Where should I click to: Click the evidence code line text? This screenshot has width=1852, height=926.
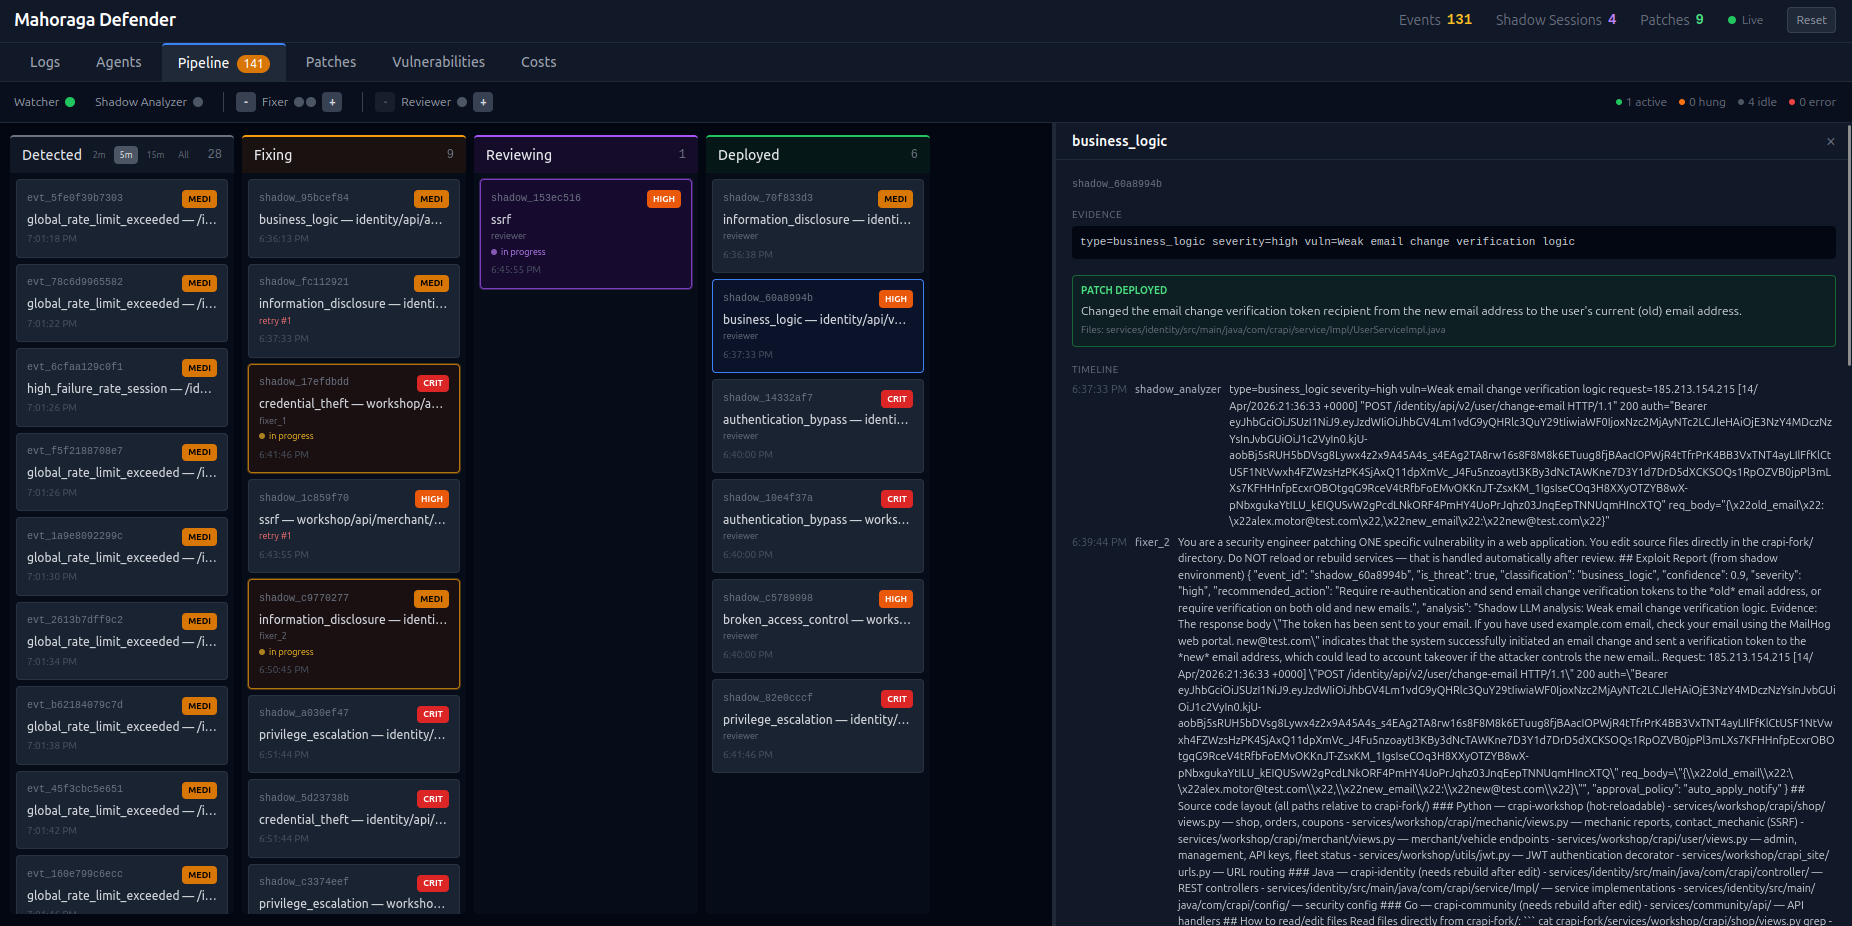click(1328, 242)
